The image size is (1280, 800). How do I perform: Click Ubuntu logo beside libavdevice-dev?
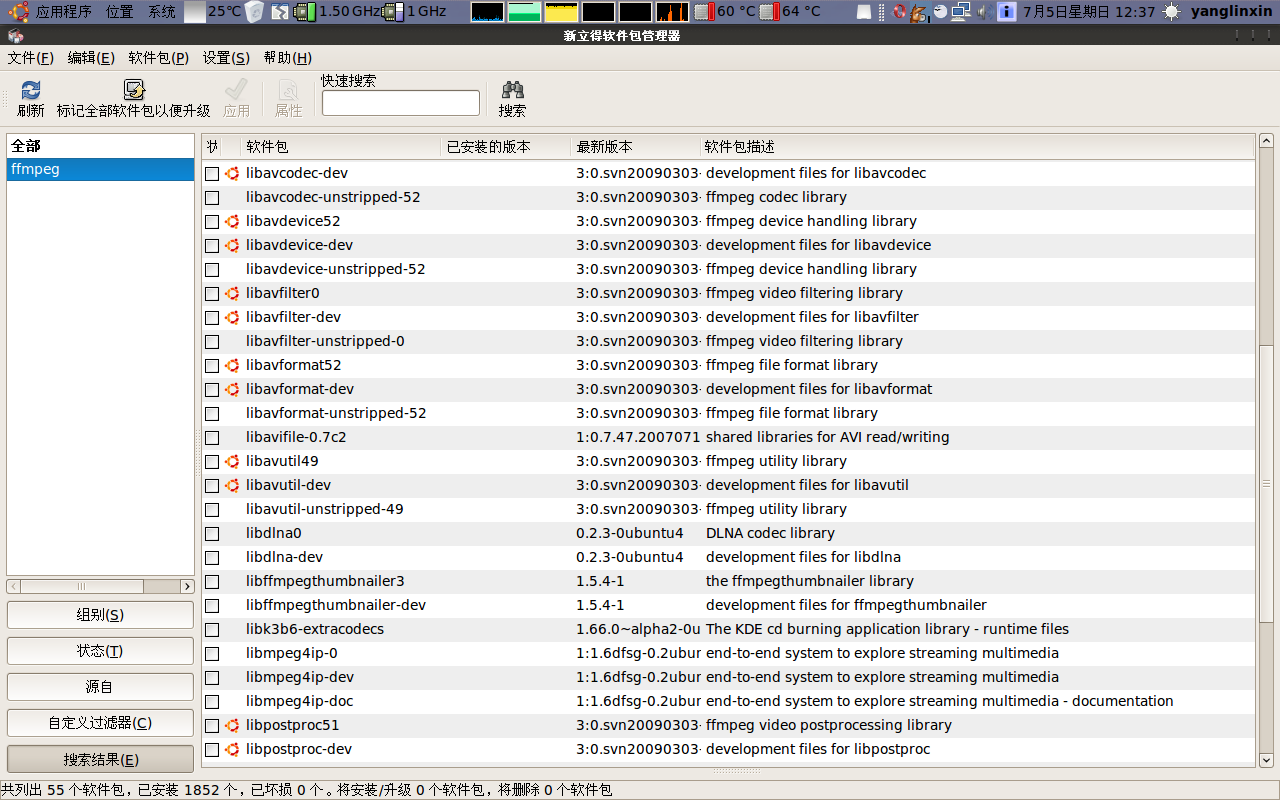point(232,245)
